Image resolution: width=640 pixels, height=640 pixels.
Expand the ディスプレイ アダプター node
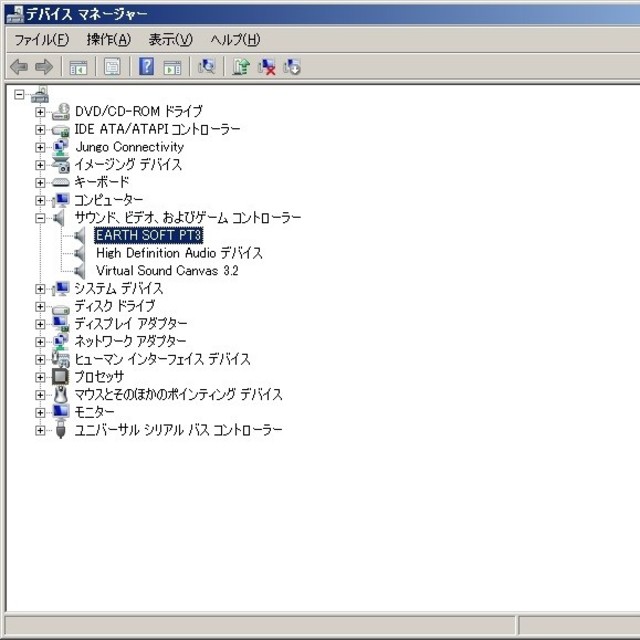tap(40, 324)
